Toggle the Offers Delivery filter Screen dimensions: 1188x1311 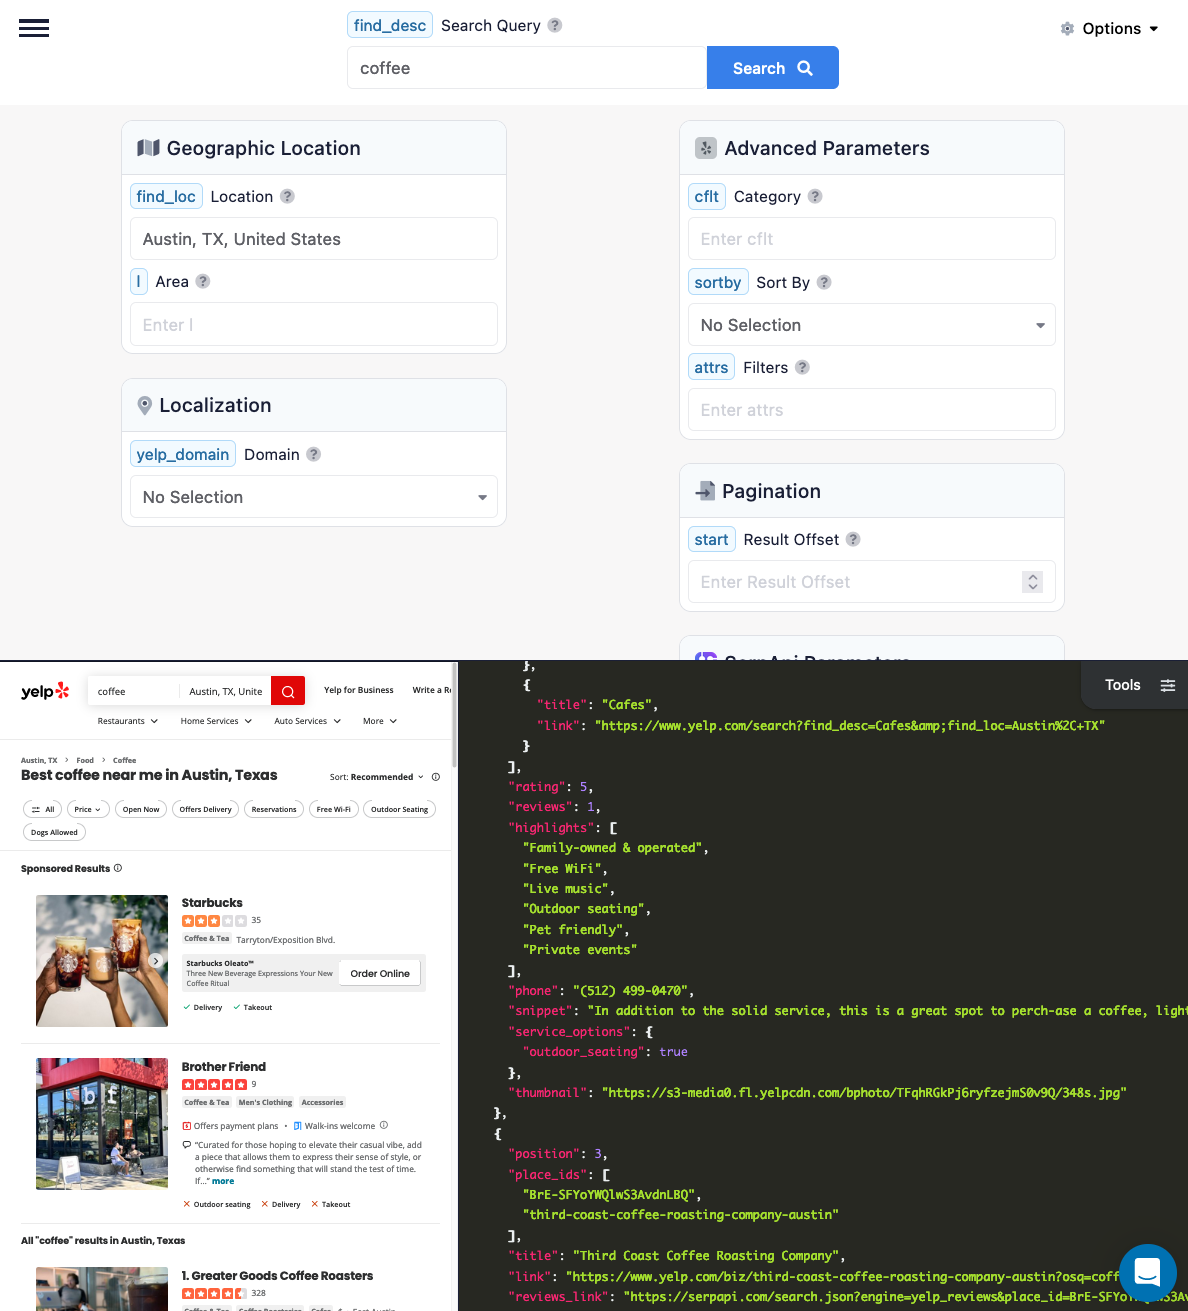(206, 809)
